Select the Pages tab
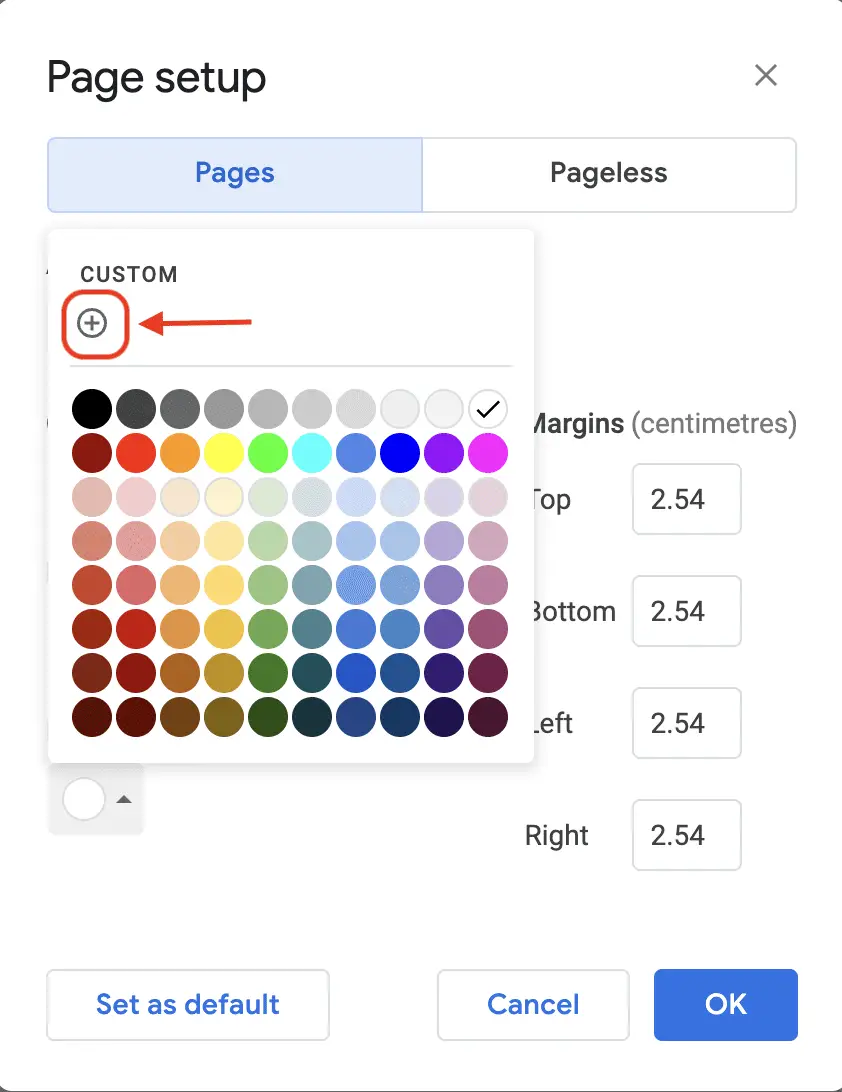842x1092 pixels. (234, 173)
